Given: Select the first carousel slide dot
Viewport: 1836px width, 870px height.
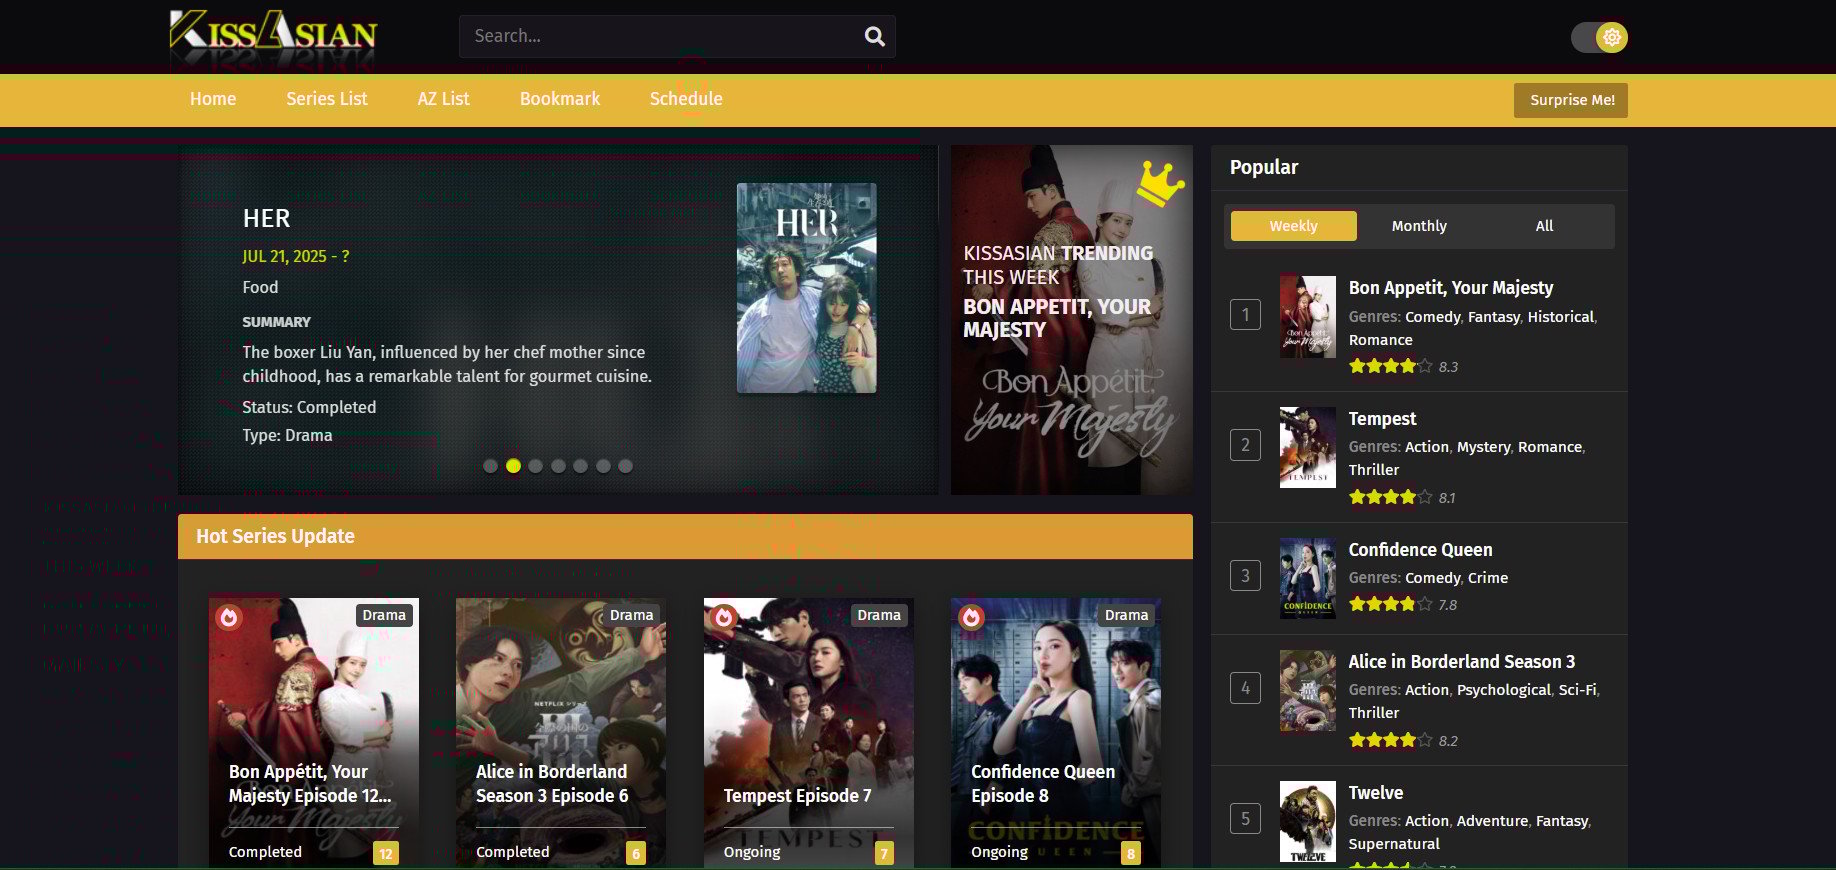Looking at the screenshot, I should 490,466.
